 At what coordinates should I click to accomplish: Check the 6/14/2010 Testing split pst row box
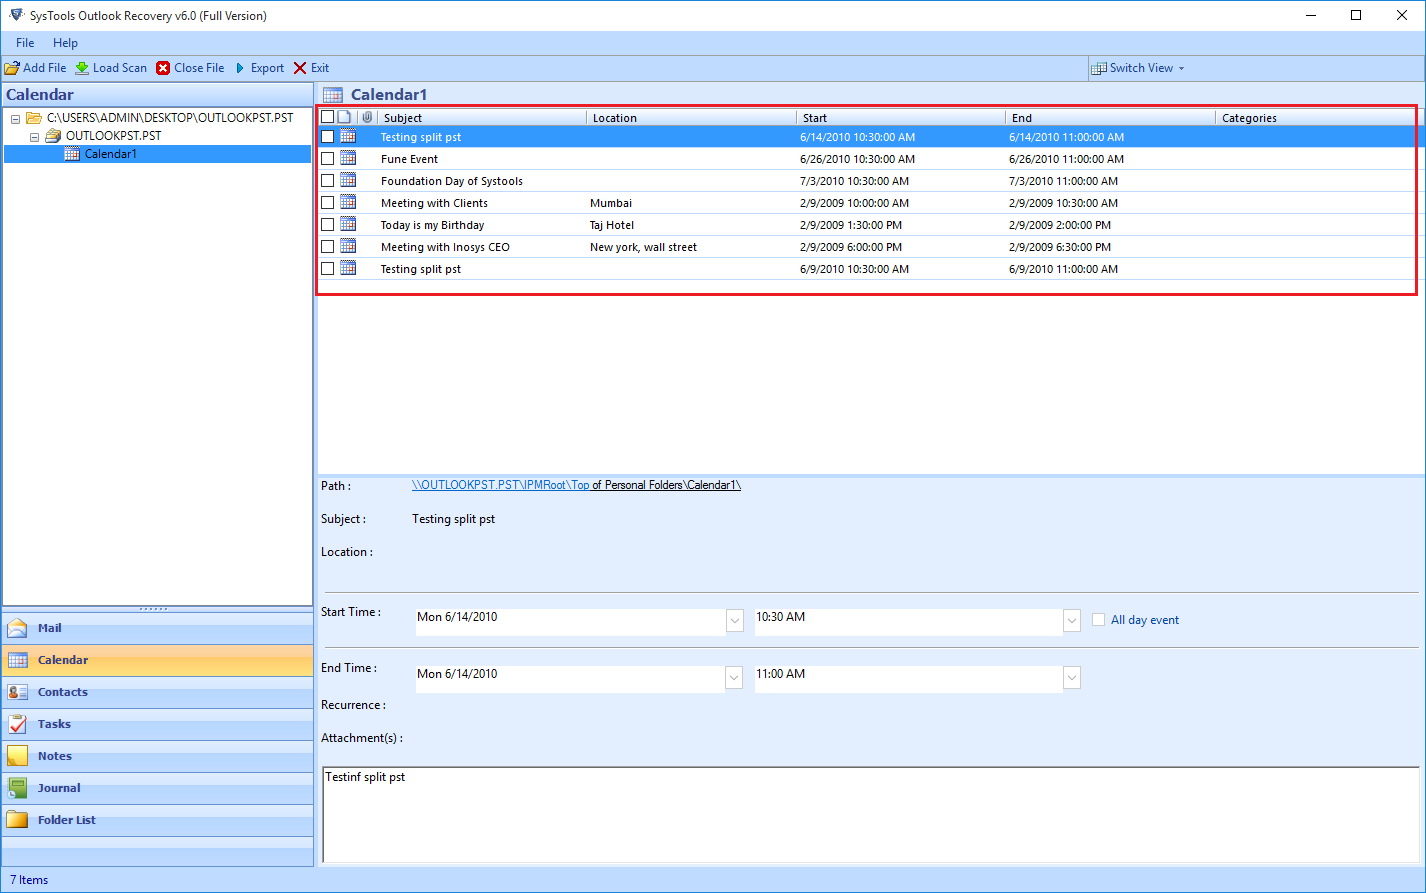[x=327, y=136]
